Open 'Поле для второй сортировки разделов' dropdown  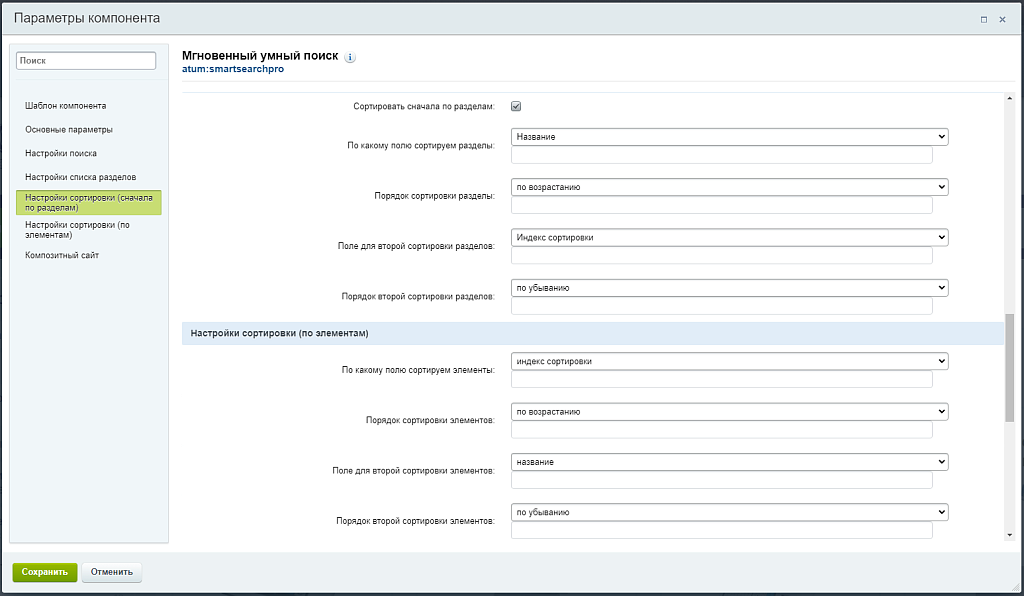(x=729, y=238)
